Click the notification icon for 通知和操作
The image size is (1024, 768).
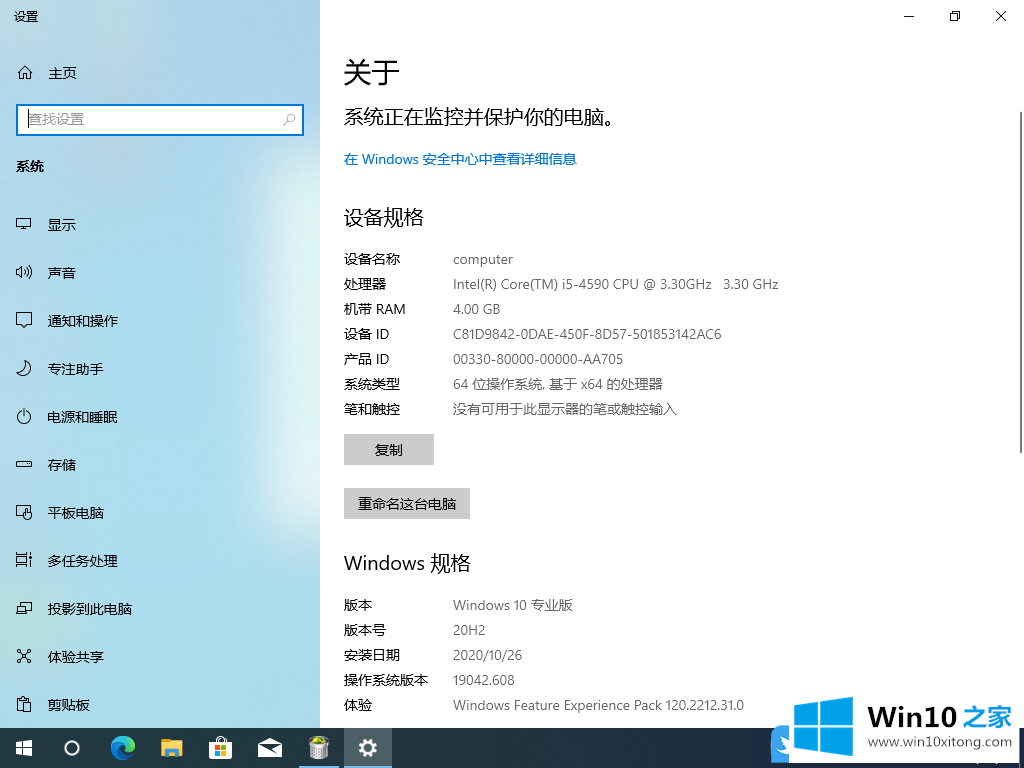click(24, 321)
